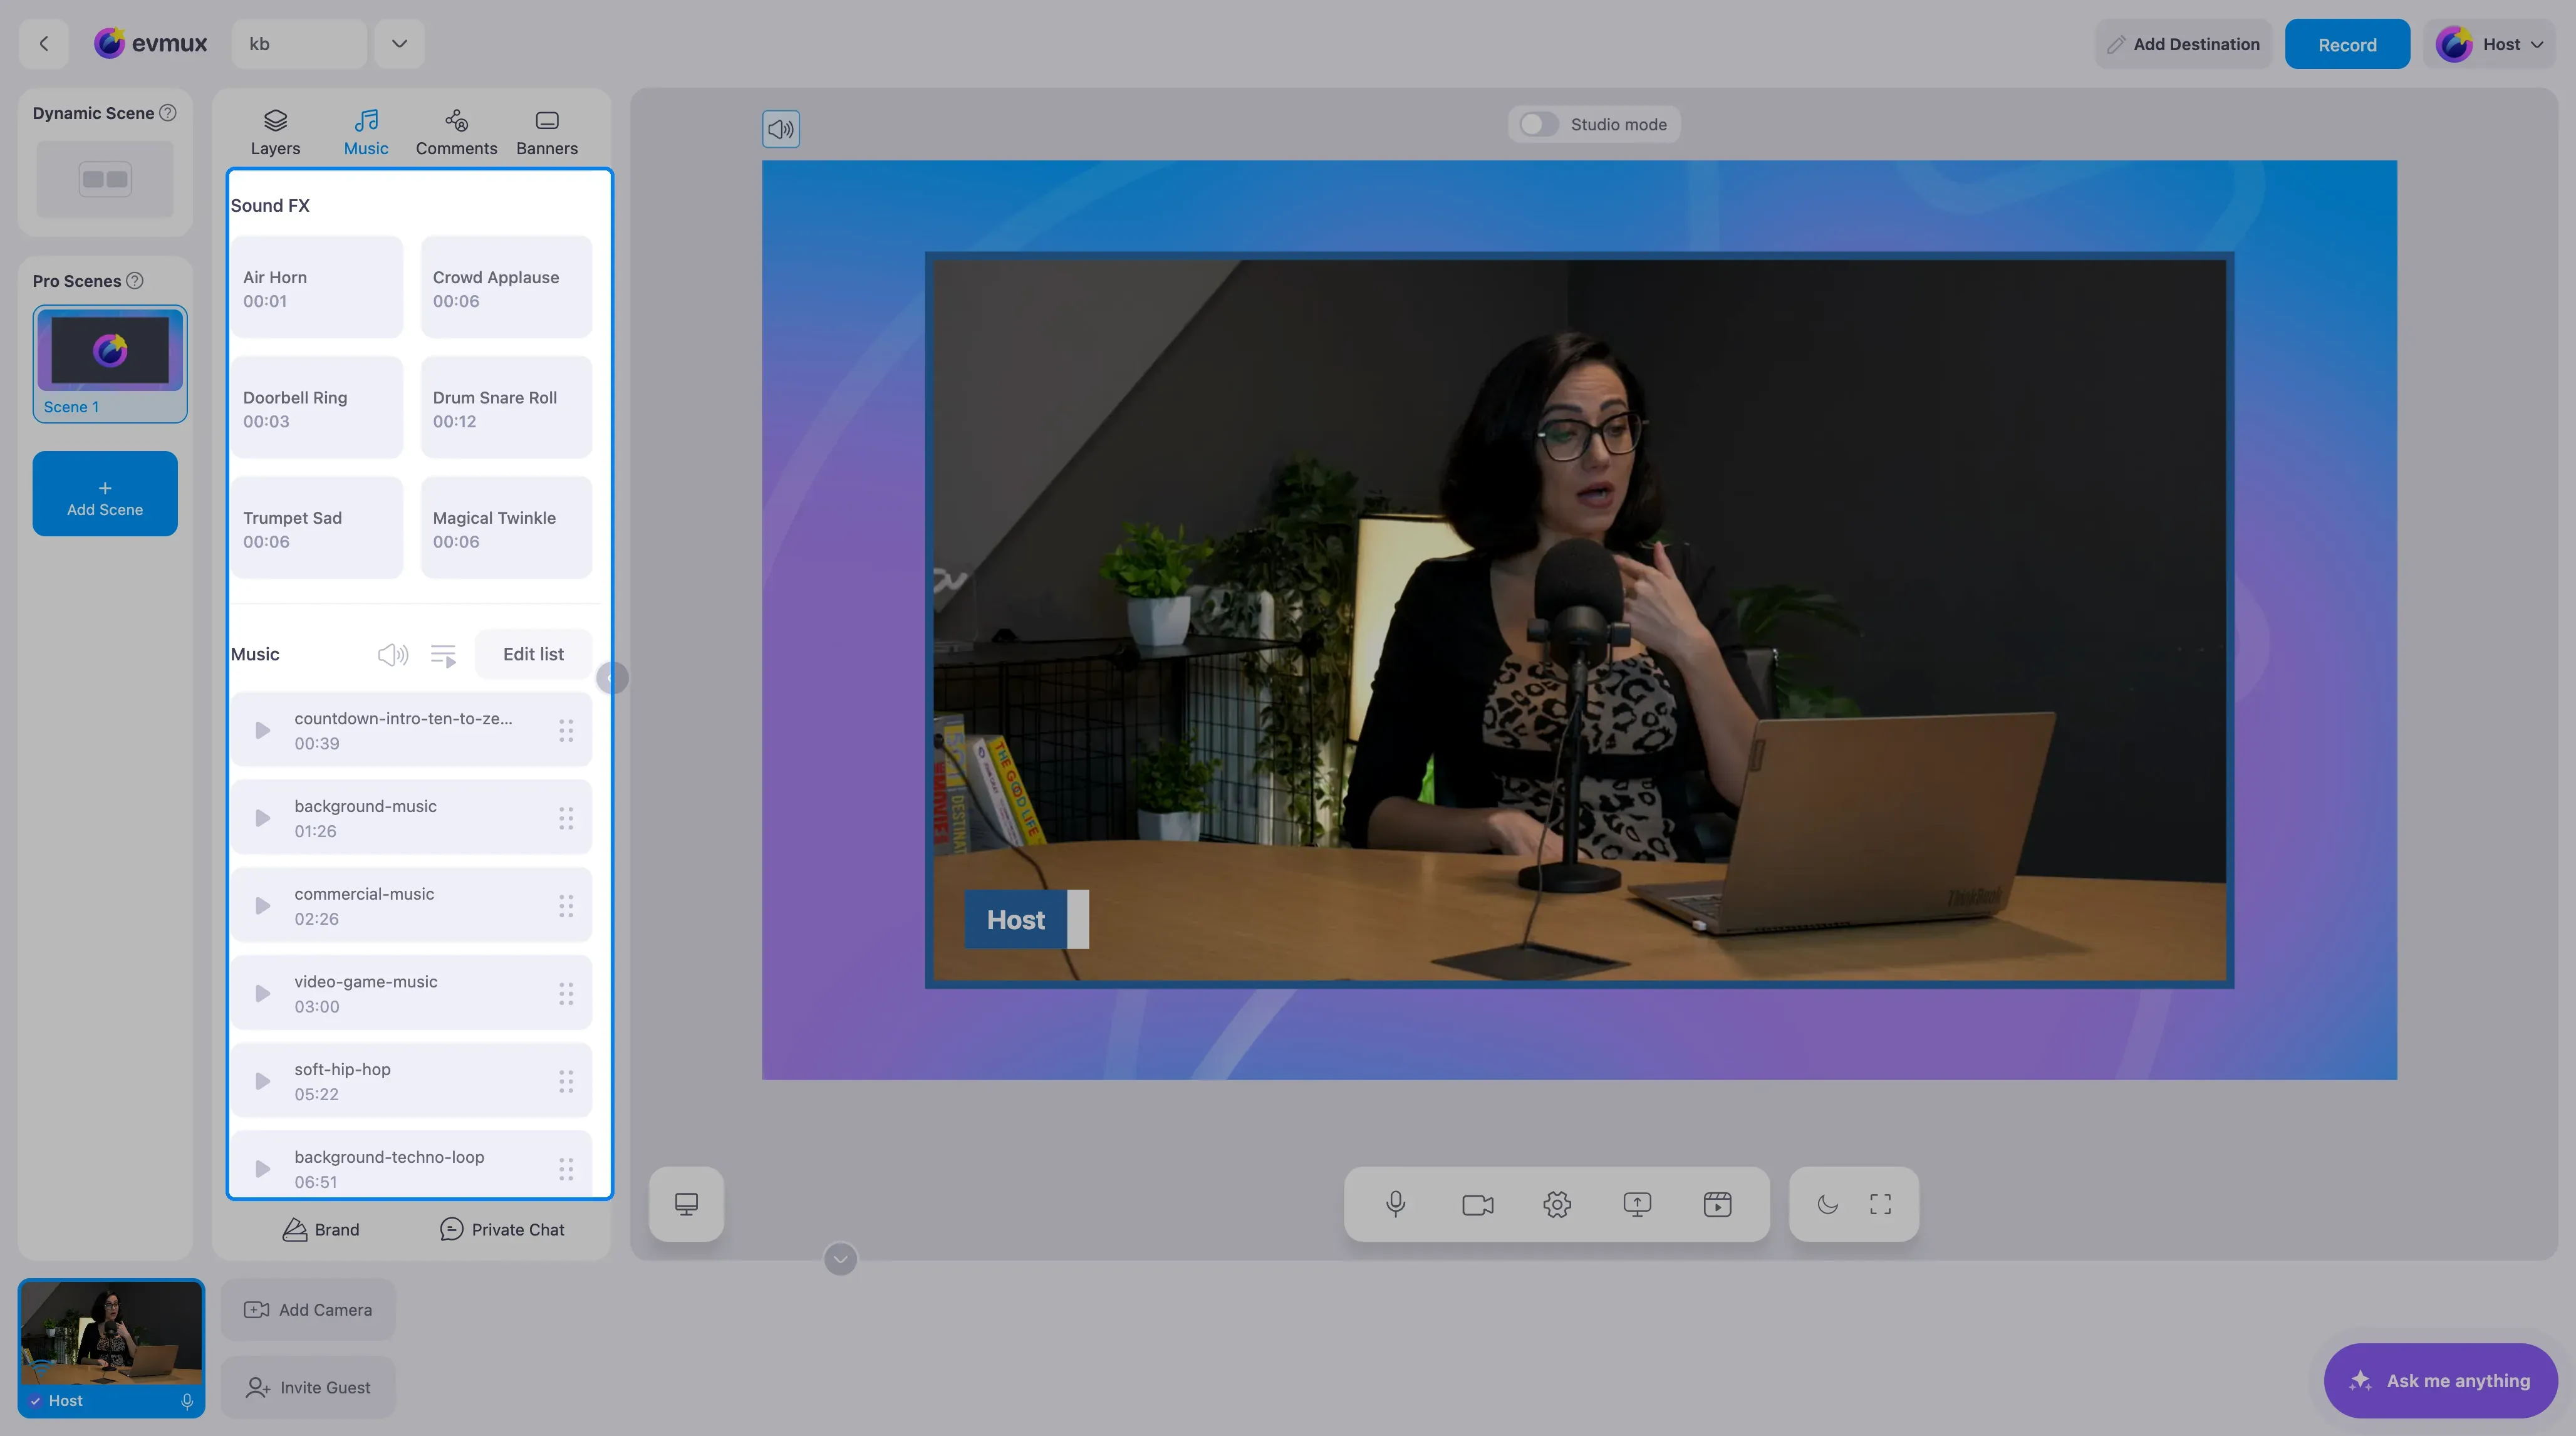Toggle the preview audio speaker icon
The width and height of the screenshot is (2576, 1436).
(780, 129)
